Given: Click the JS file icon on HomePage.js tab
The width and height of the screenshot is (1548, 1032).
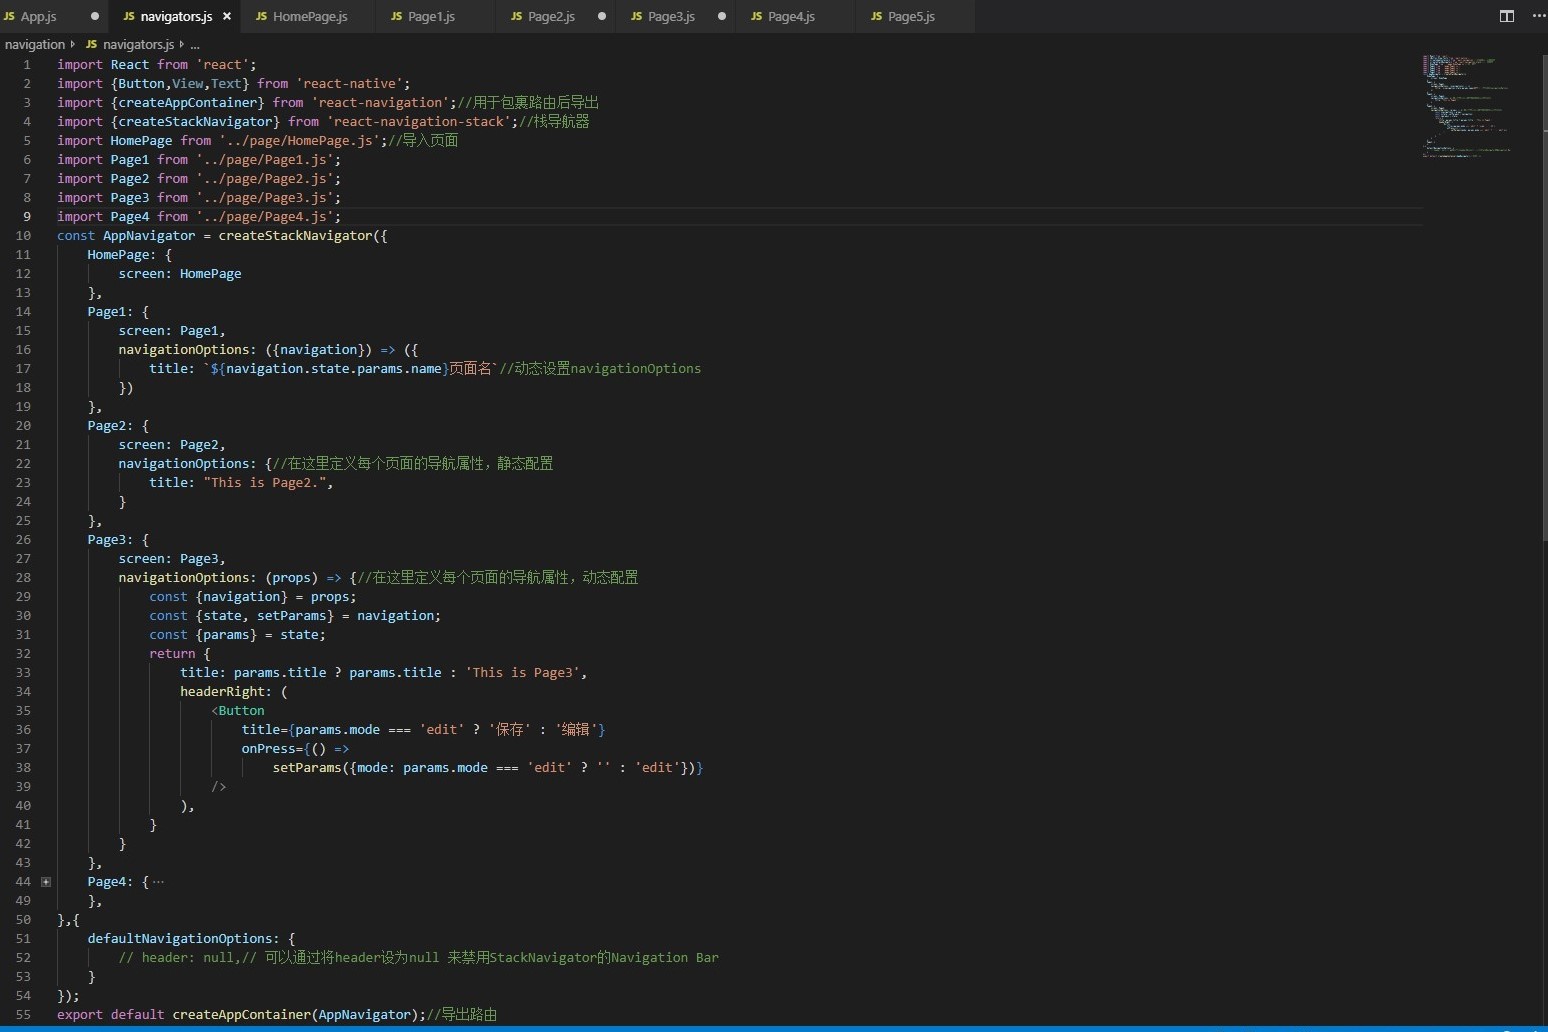Looking at the screenshot, I should (x=261, y=16).
